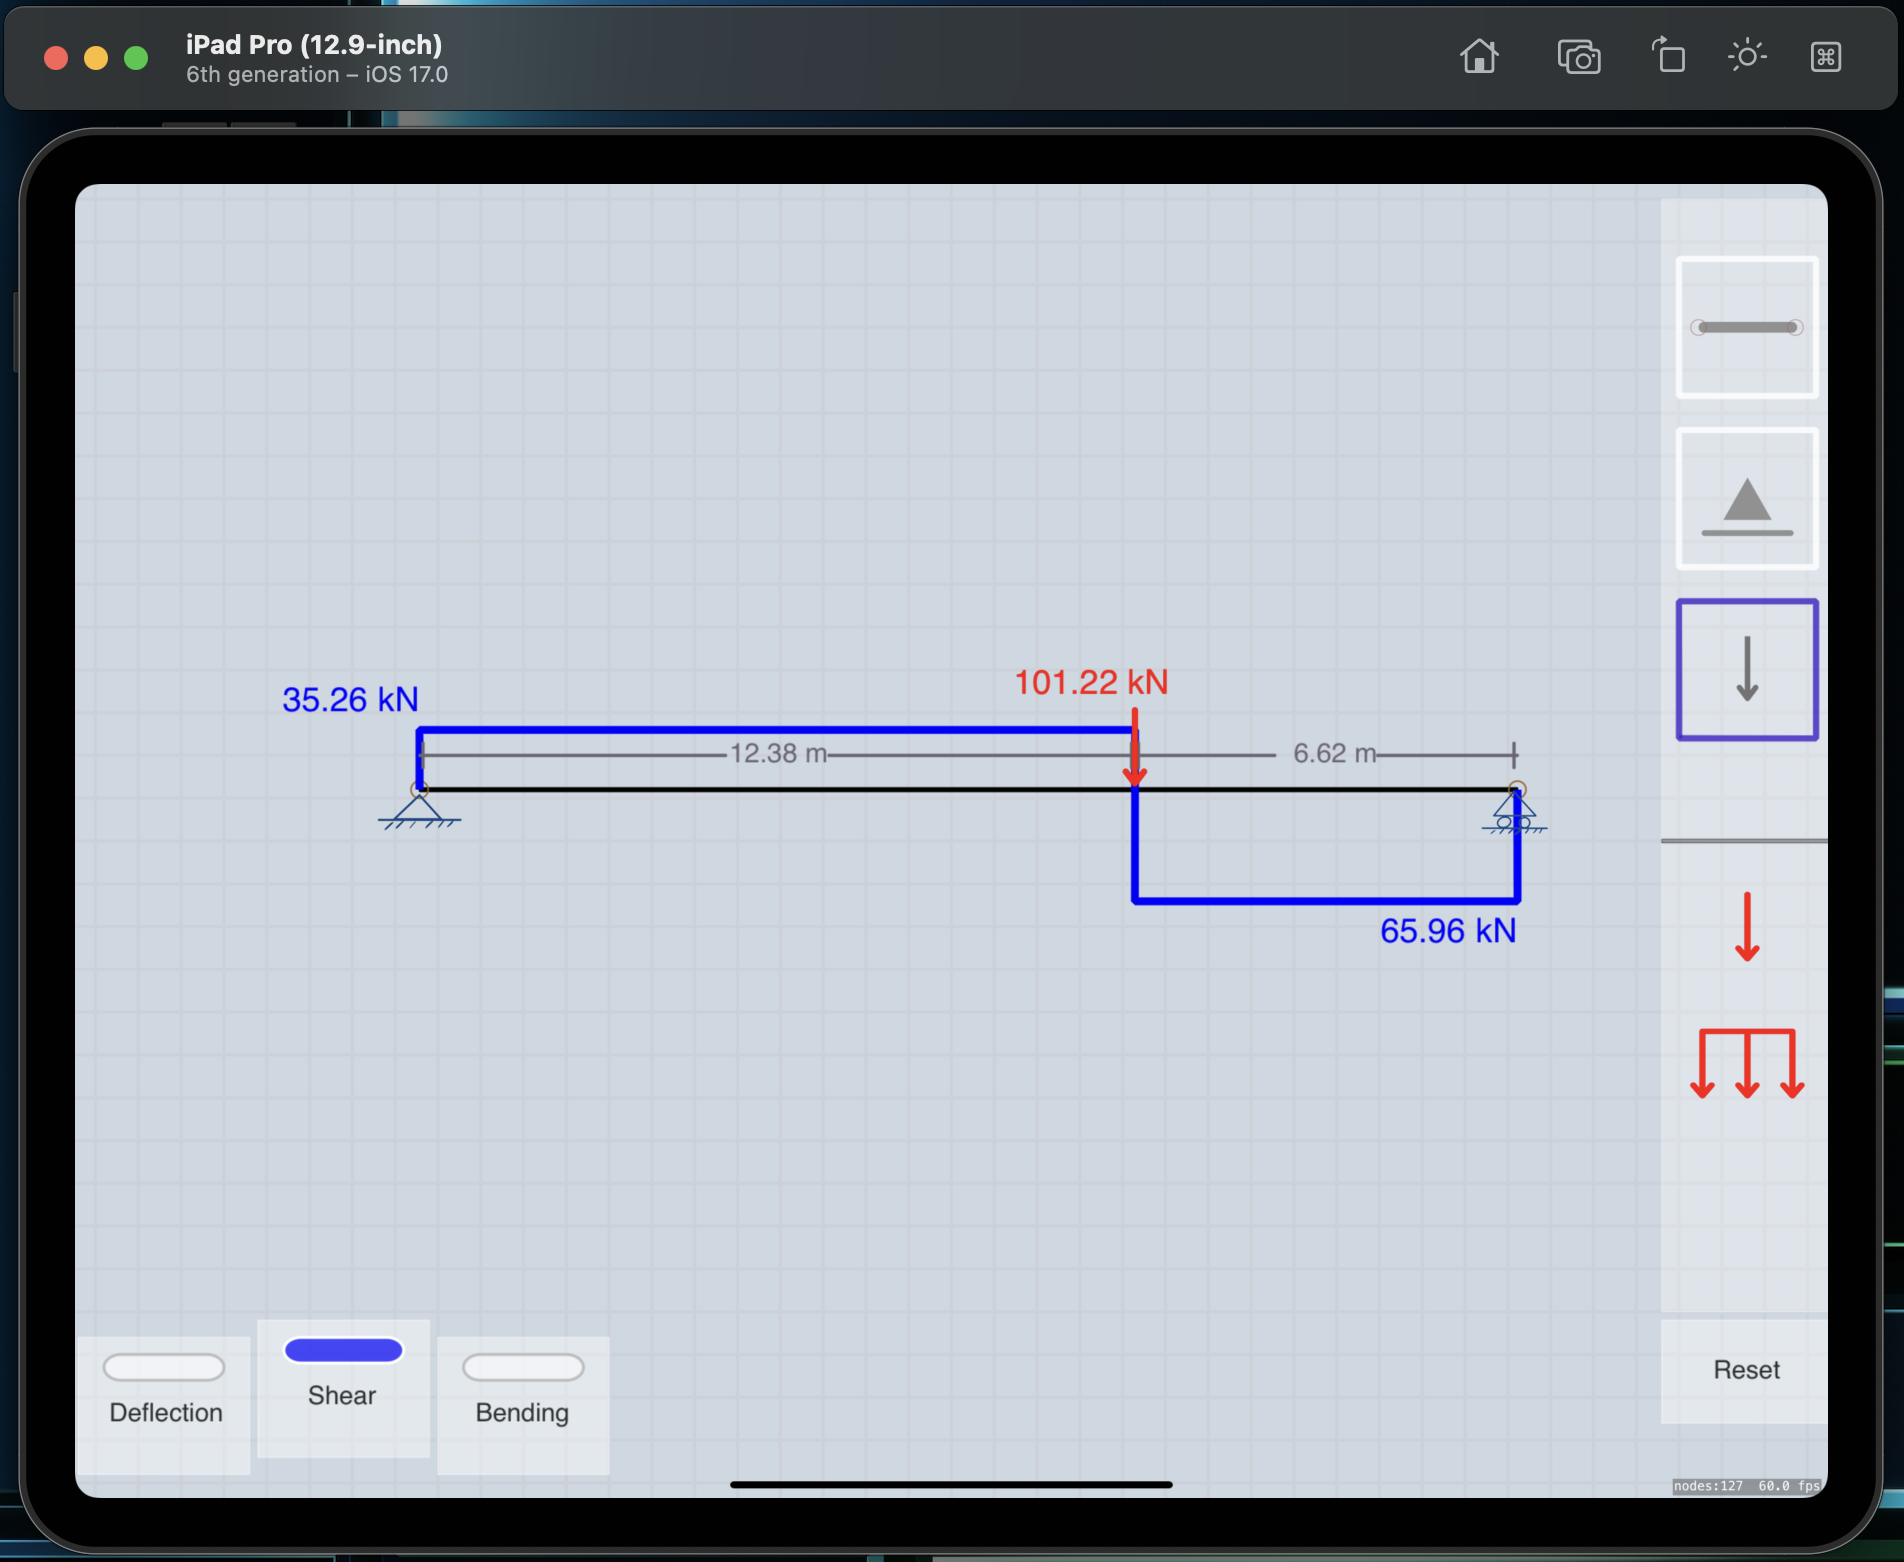Switch to the Bending view

[523, 1404]
